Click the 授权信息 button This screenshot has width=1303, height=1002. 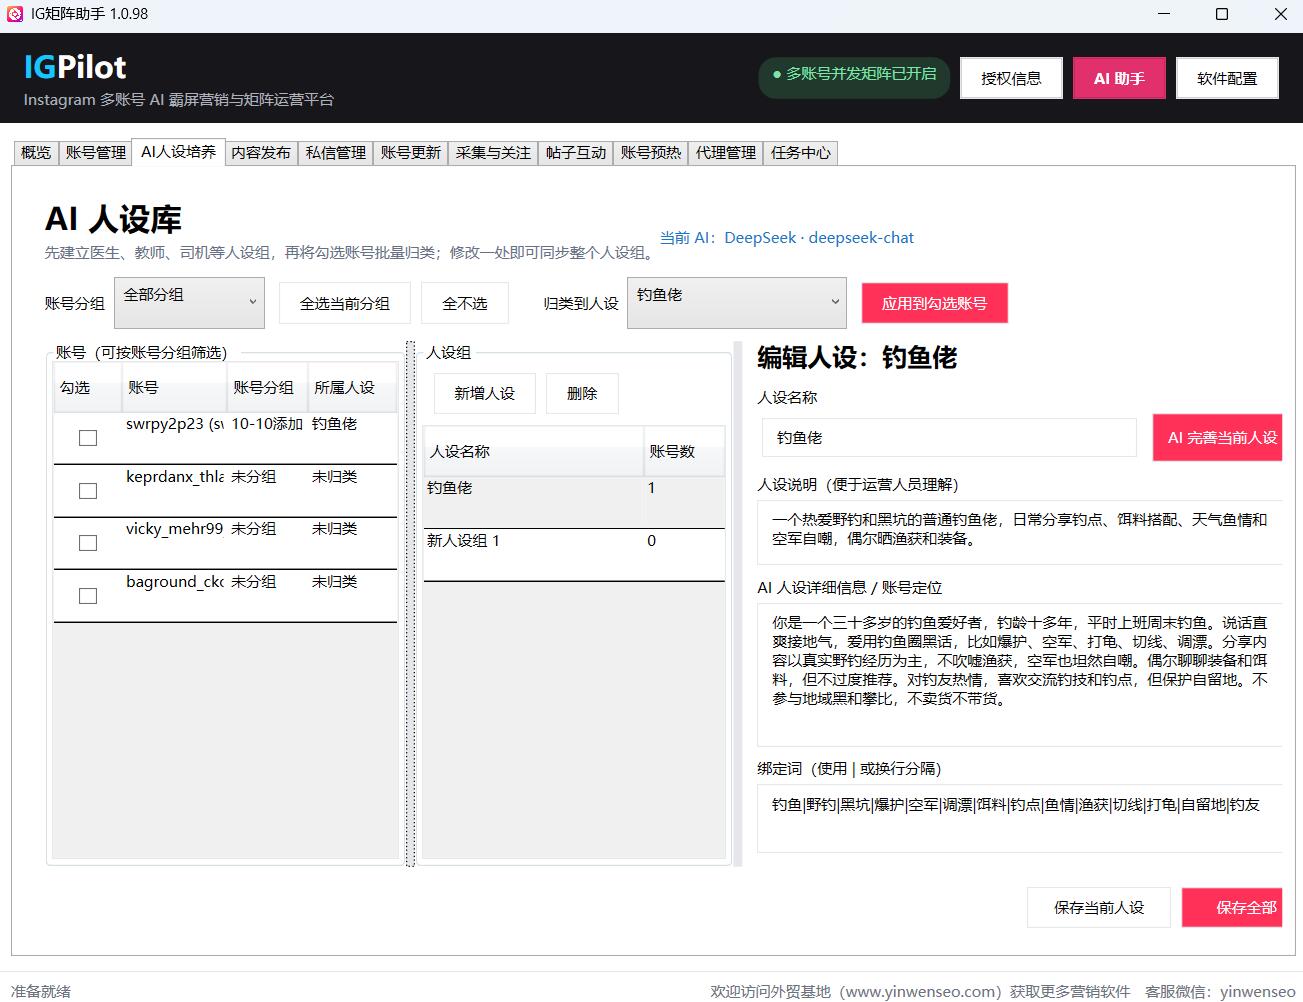(x=1011, y=78)
